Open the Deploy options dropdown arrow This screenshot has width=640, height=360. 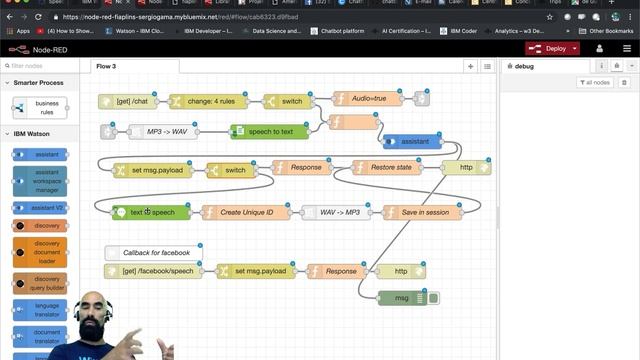coord(575,49)
